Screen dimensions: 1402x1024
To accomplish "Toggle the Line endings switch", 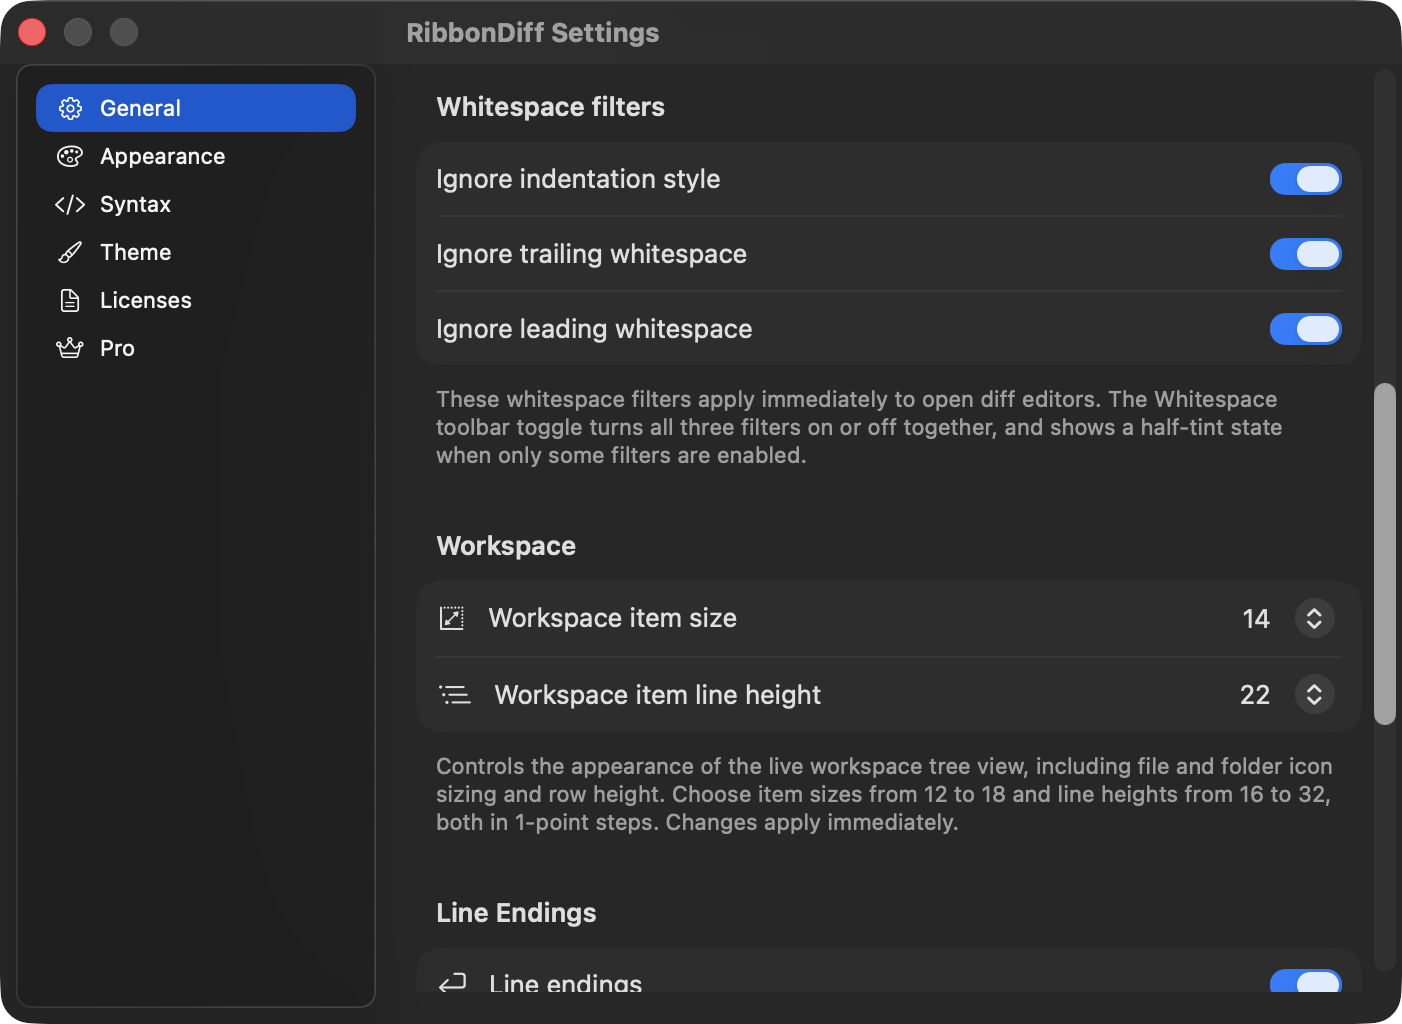I will (x=1305, y=981).
